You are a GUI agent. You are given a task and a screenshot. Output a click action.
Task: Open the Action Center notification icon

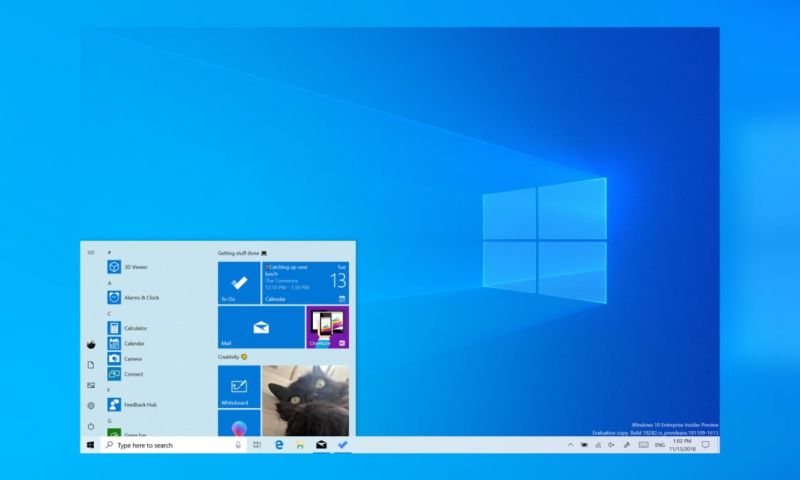[706, 445]
